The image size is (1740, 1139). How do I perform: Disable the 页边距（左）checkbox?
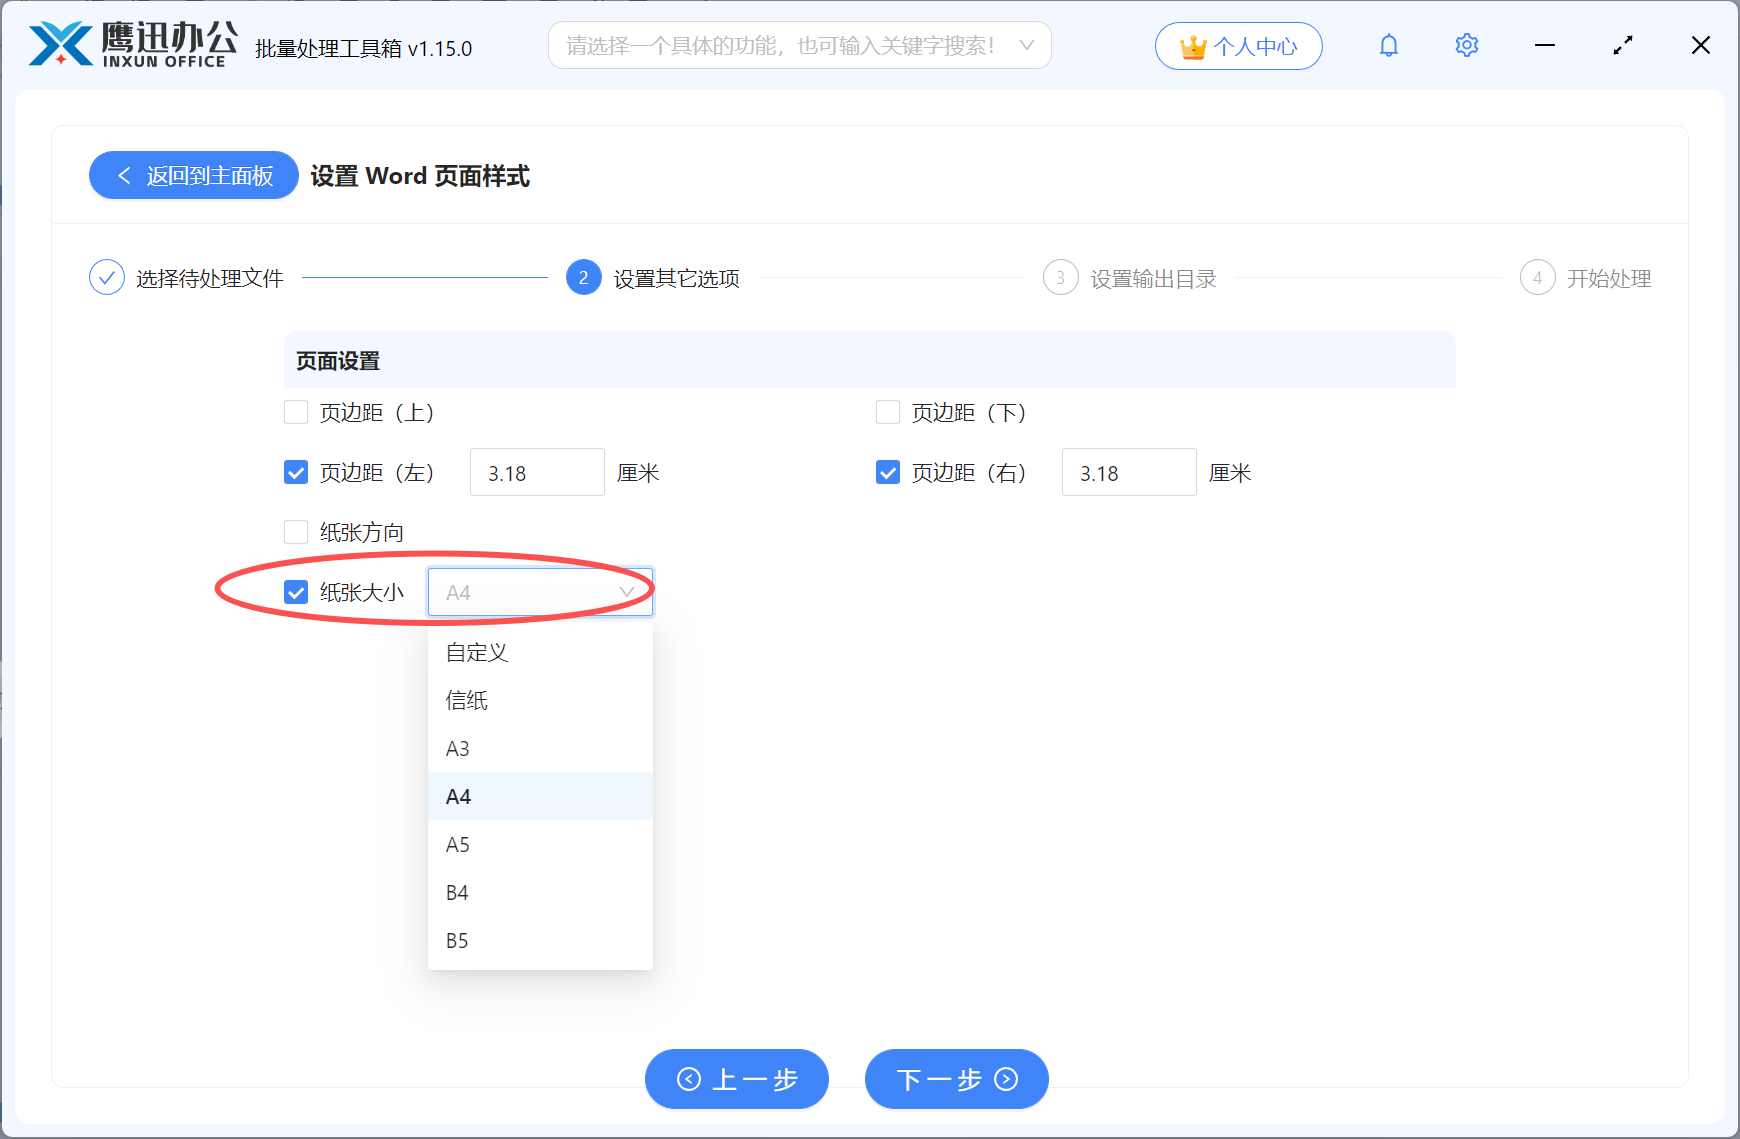coord(296,472)
